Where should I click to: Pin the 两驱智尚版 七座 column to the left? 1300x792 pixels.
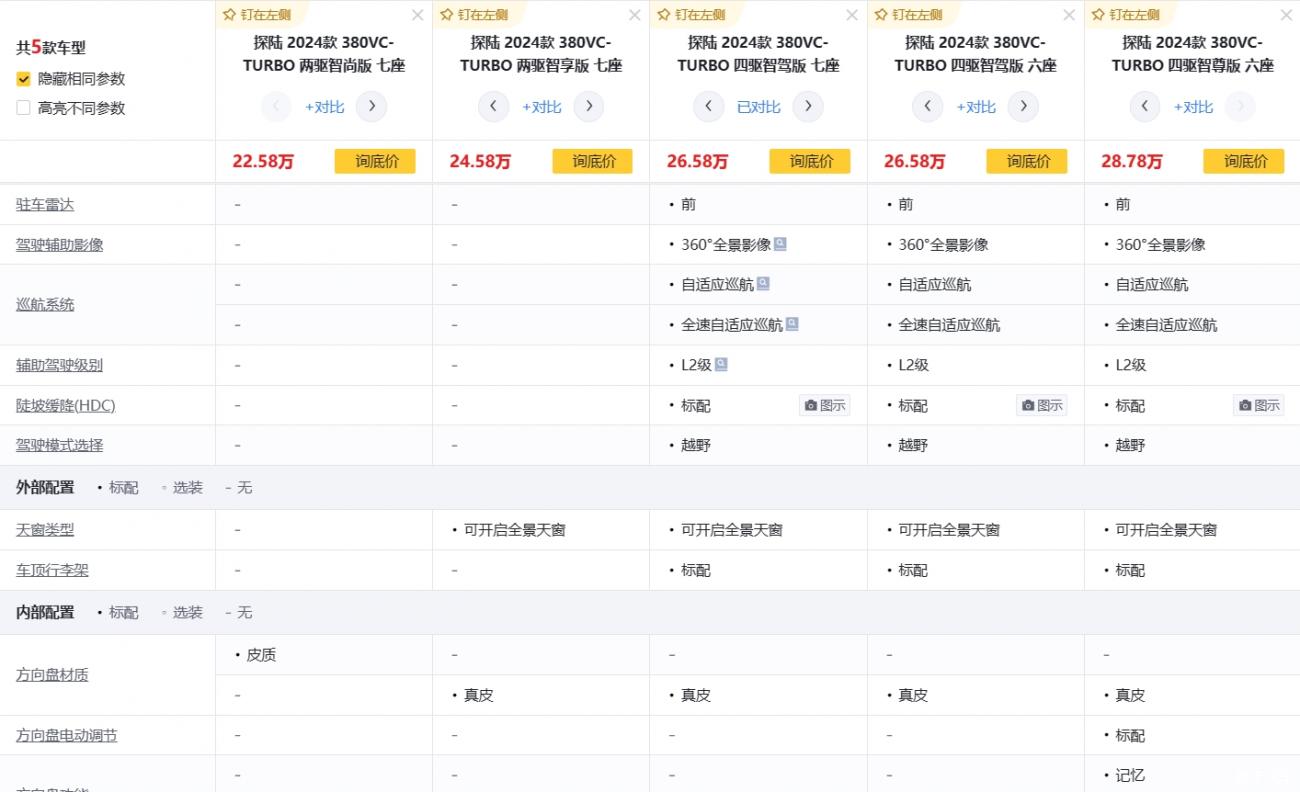point(257,15)
